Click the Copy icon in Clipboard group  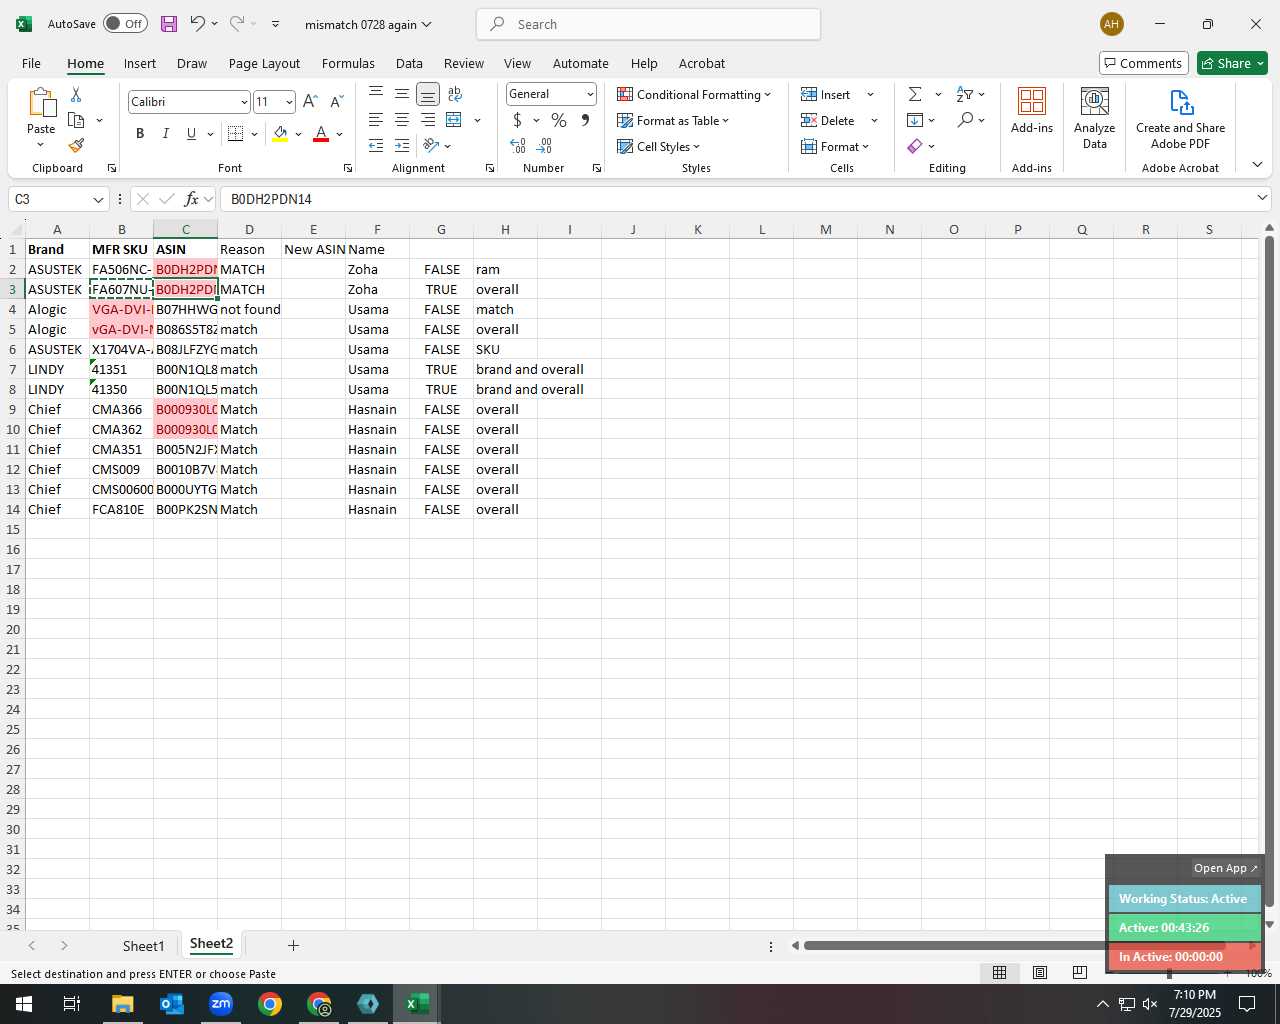point(76,120)
